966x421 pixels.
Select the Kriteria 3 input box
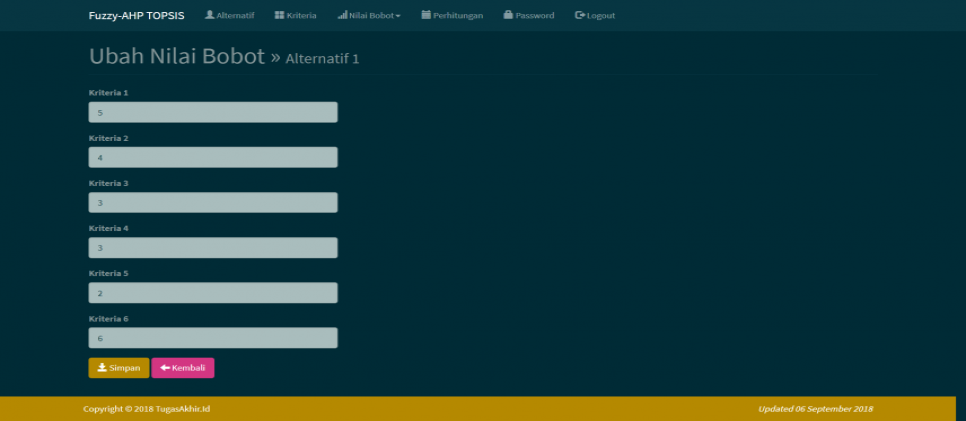coord(213,203)
